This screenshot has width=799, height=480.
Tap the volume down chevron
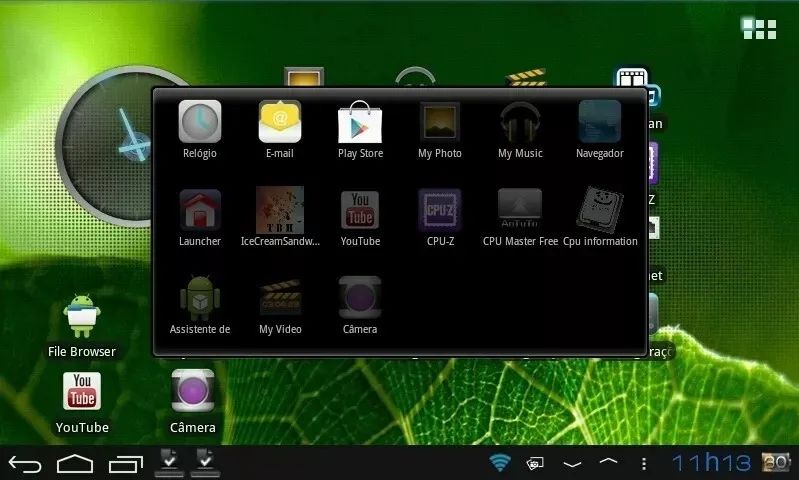pos(572,464)
